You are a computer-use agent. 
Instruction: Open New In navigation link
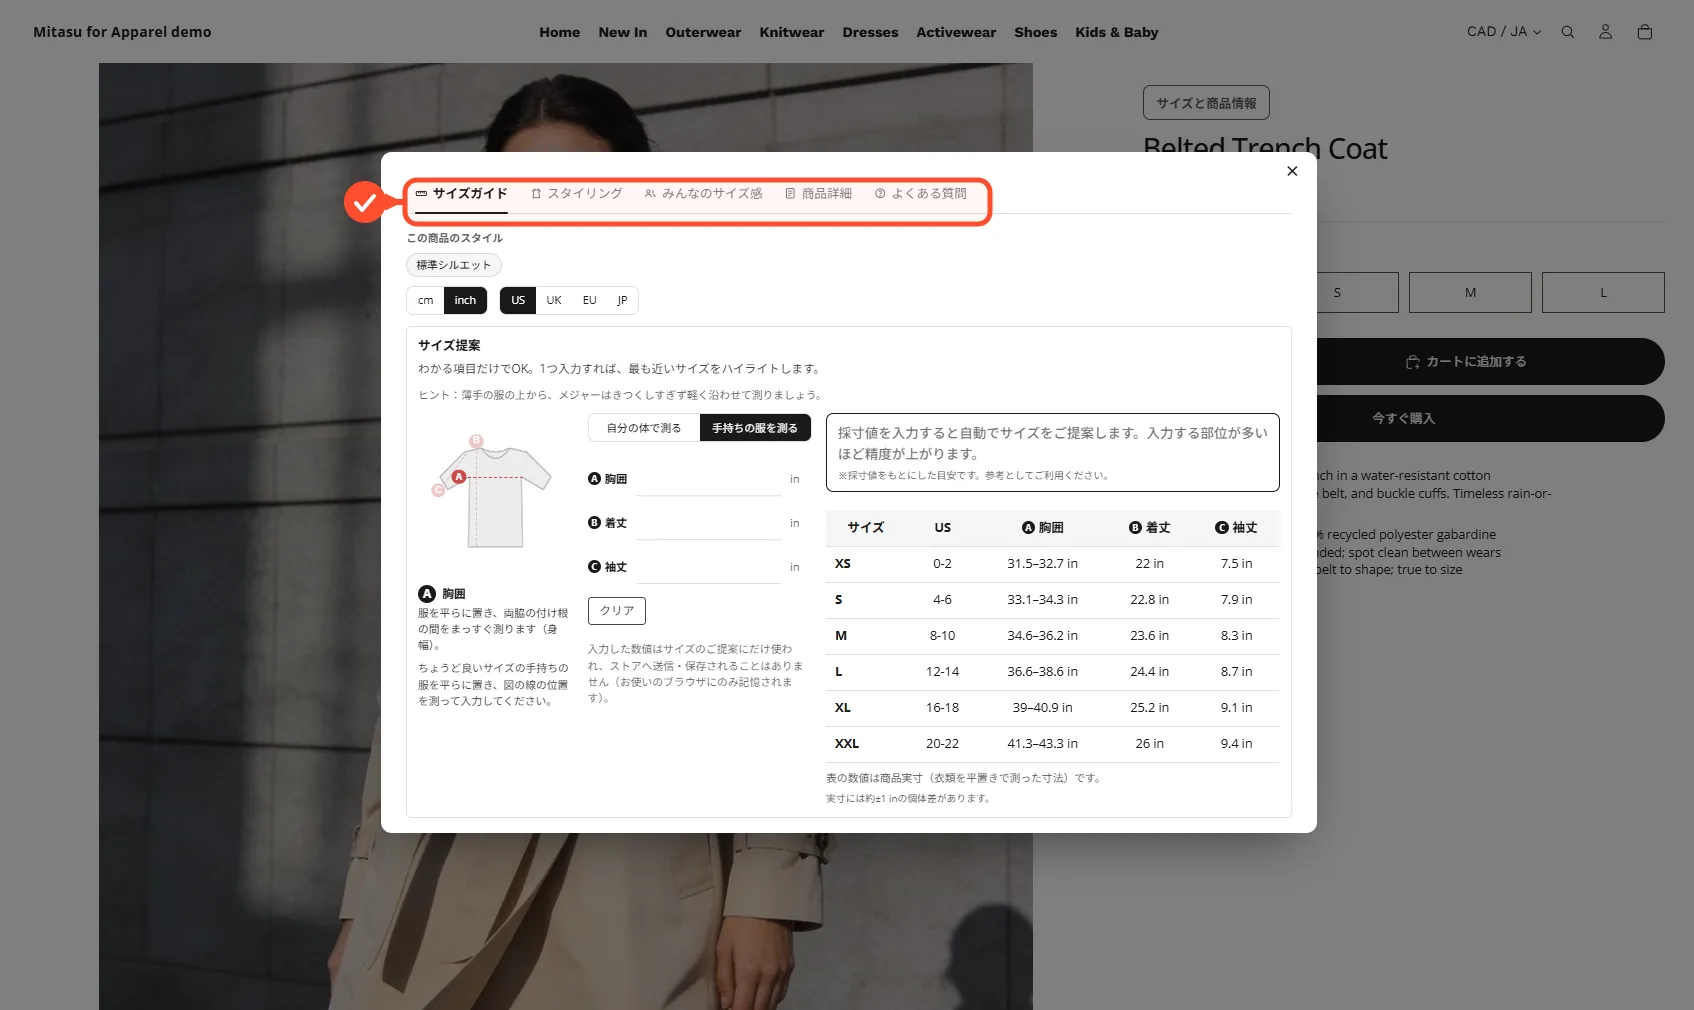(x=623, y=32)
